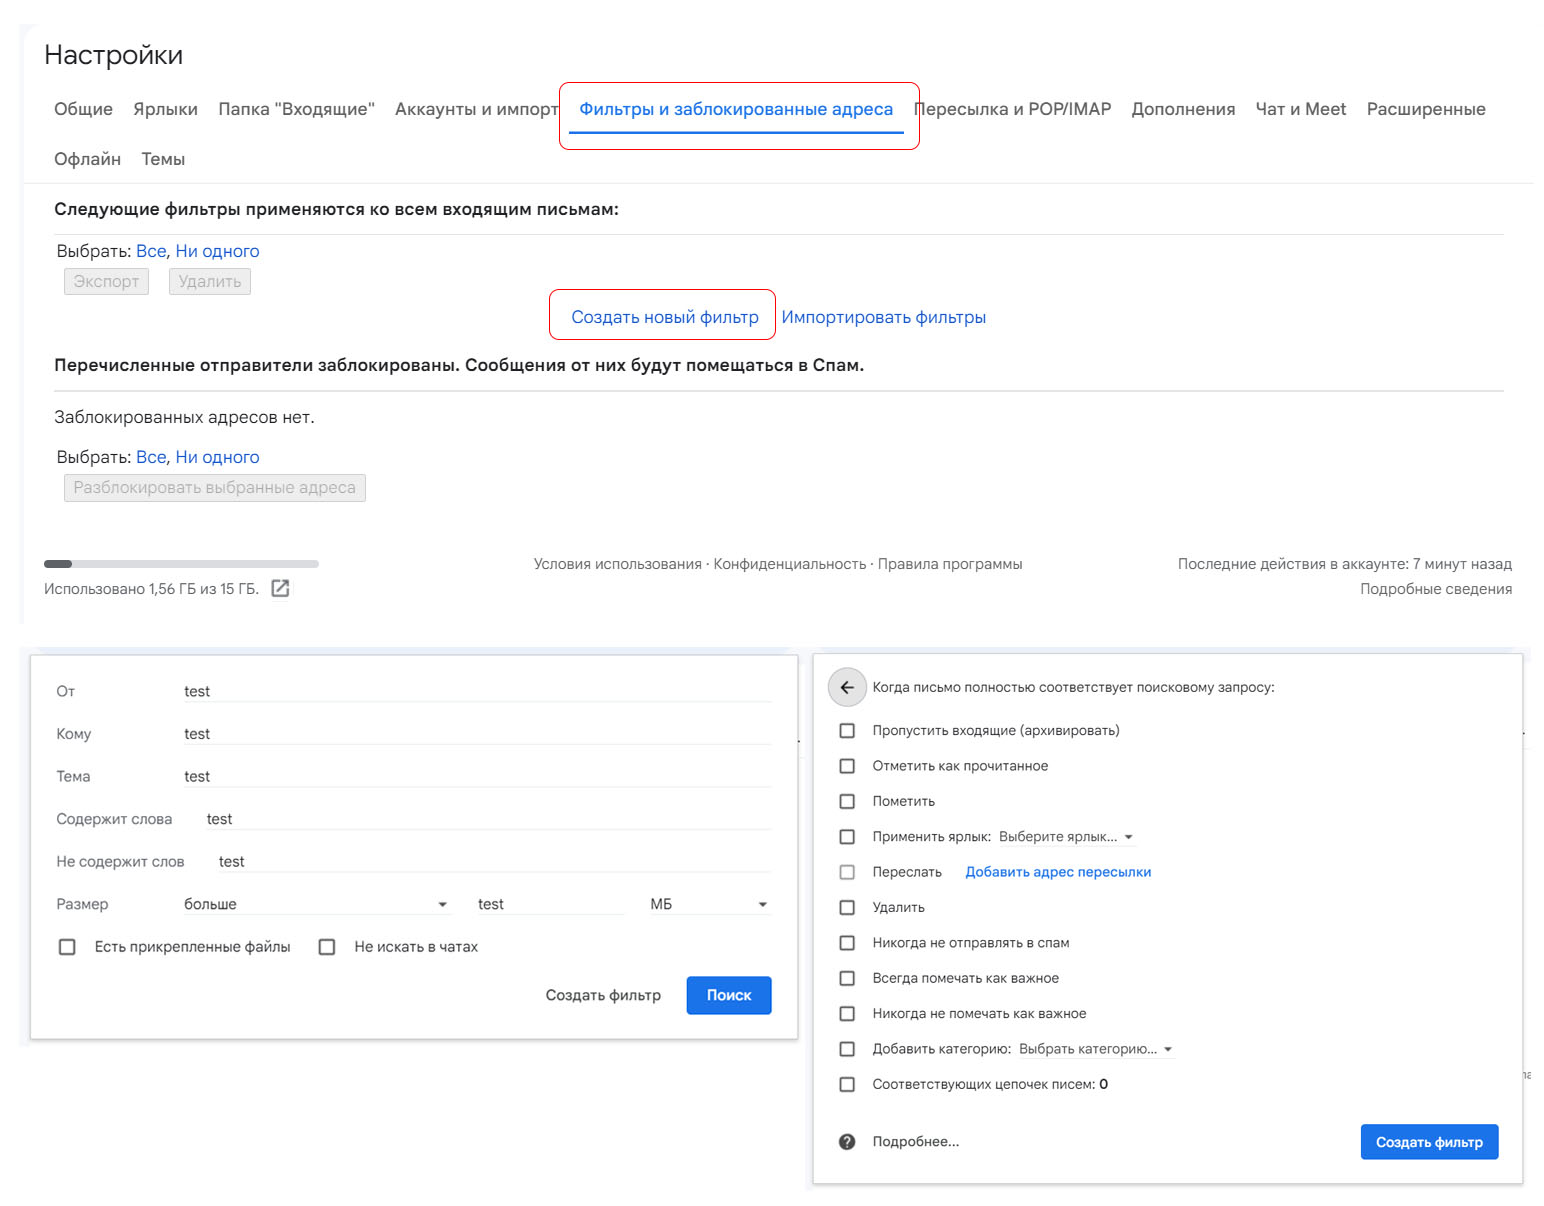The height and width of the screenshot is (1206, 1544).
Task: Click blue 'Создать фильтр' button in actions dialog
Action: [1429, 1142]
